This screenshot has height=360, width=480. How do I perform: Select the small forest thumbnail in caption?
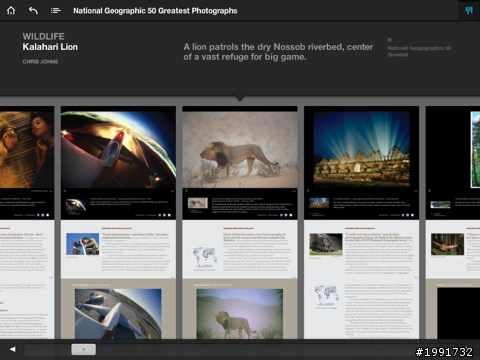441,205
